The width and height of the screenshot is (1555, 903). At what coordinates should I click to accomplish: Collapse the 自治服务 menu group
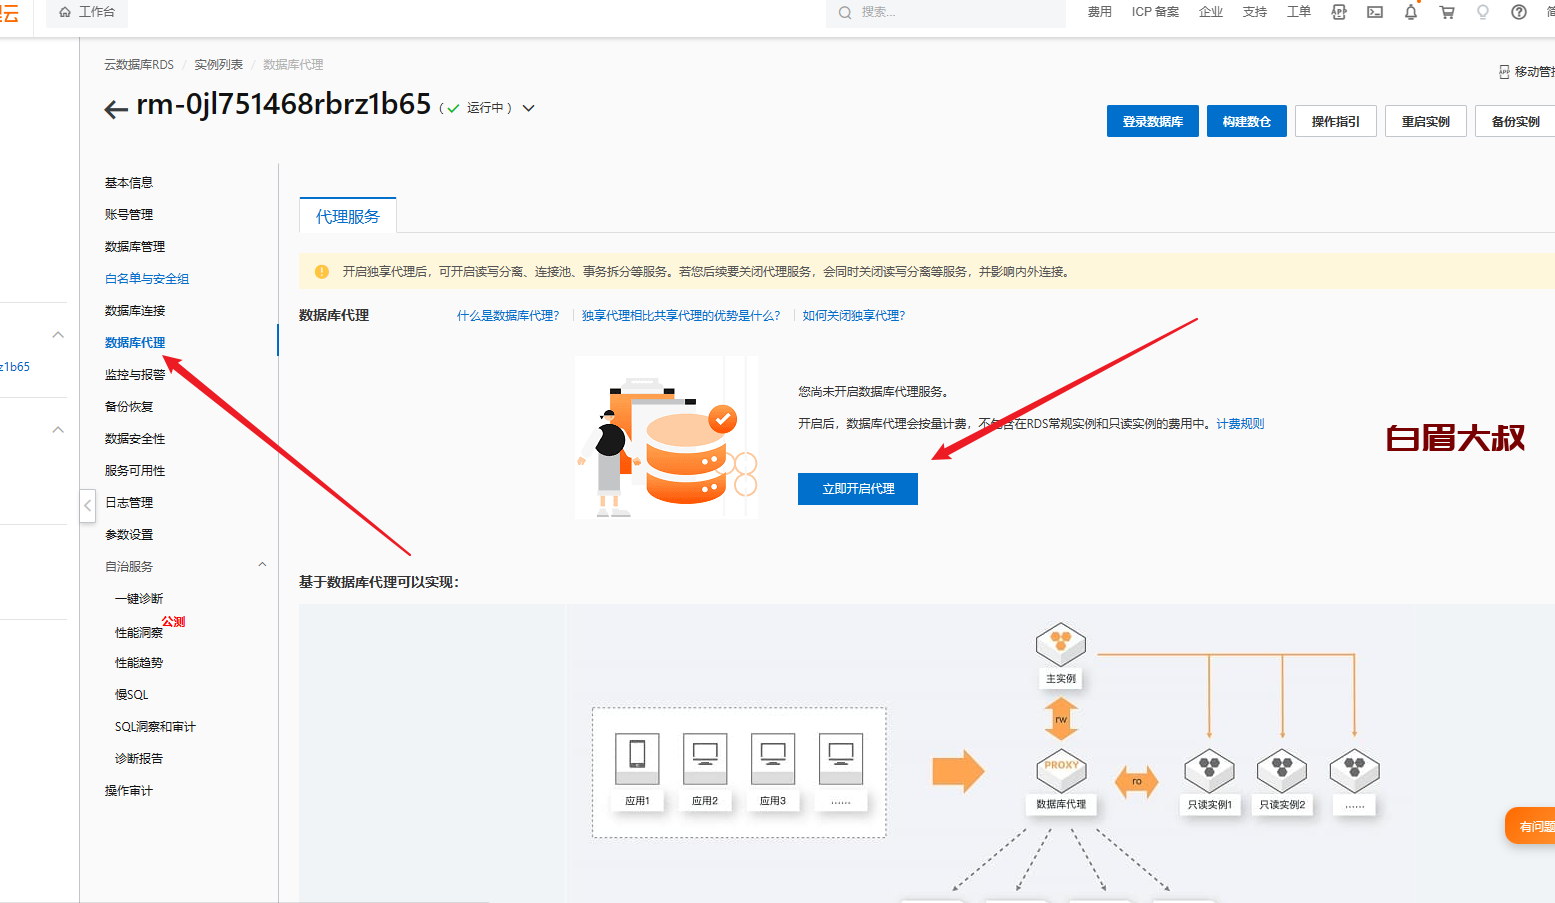[x=262, y=565]
